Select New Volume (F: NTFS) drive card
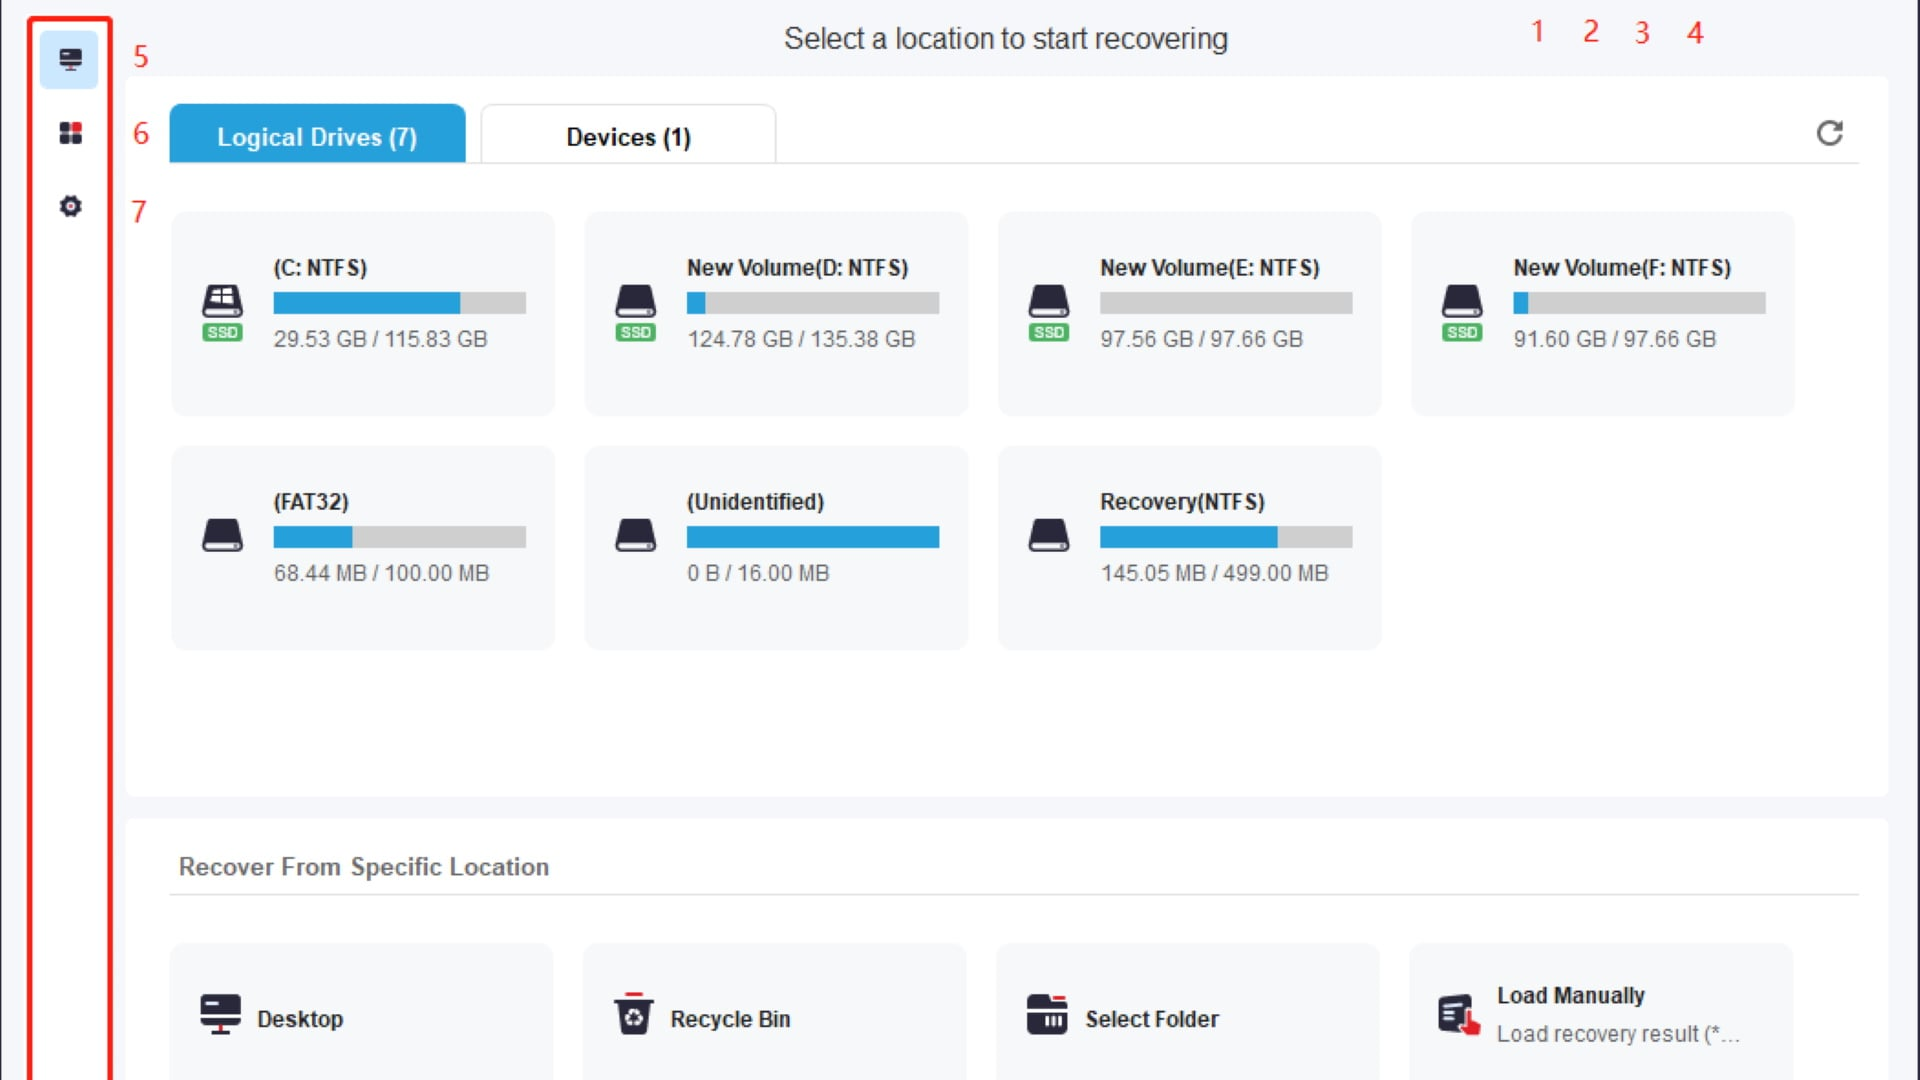This screenshot has height=1080, width=1920. pos(1602,313)
